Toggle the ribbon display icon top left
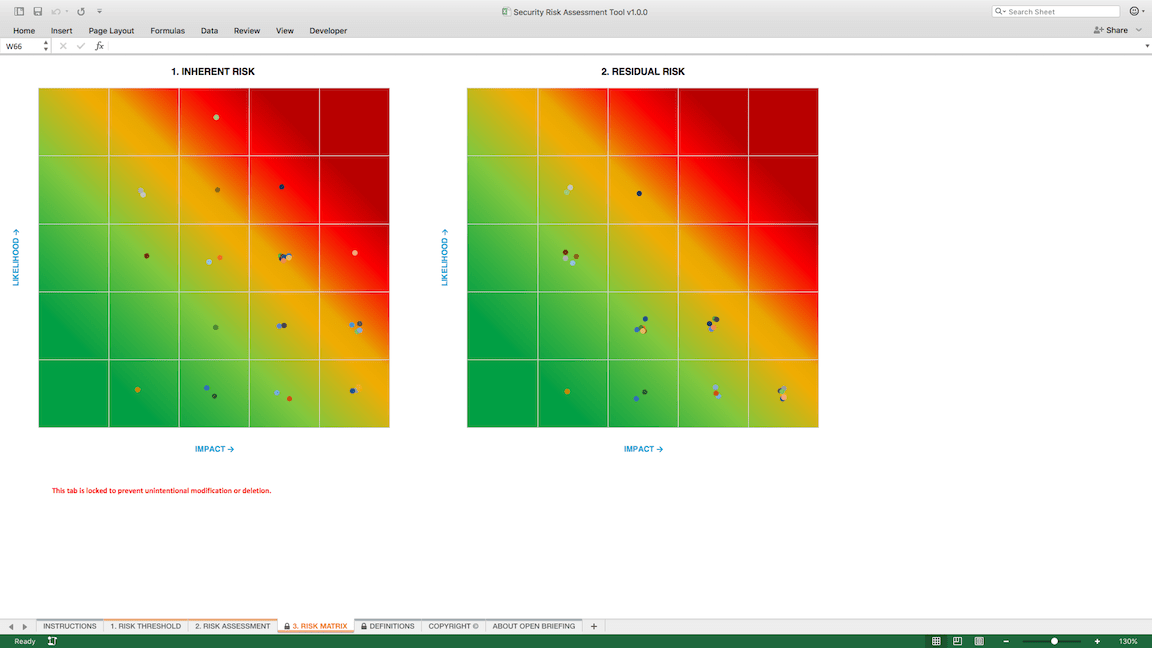The image size is (1152, 648). coord(19,11)
